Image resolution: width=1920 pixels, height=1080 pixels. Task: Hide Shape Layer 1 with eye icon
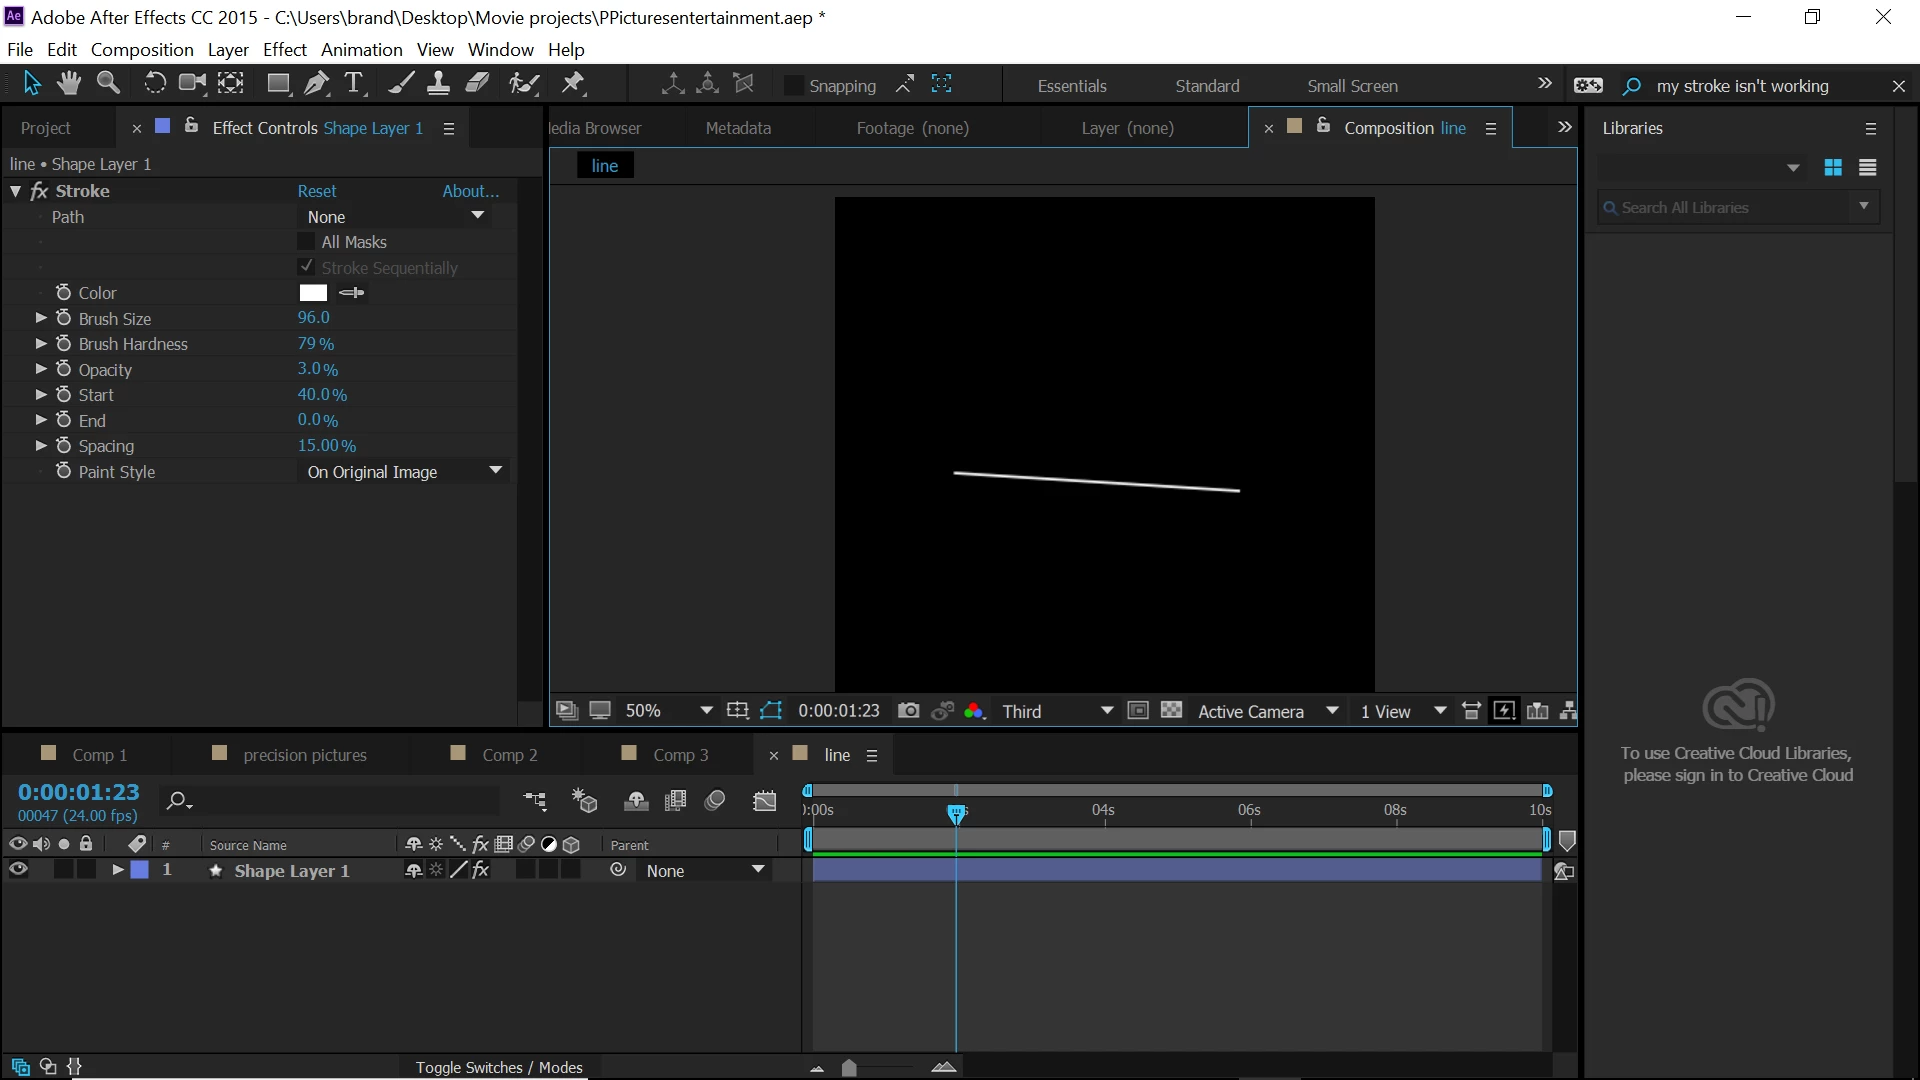(x=18, y=870)
